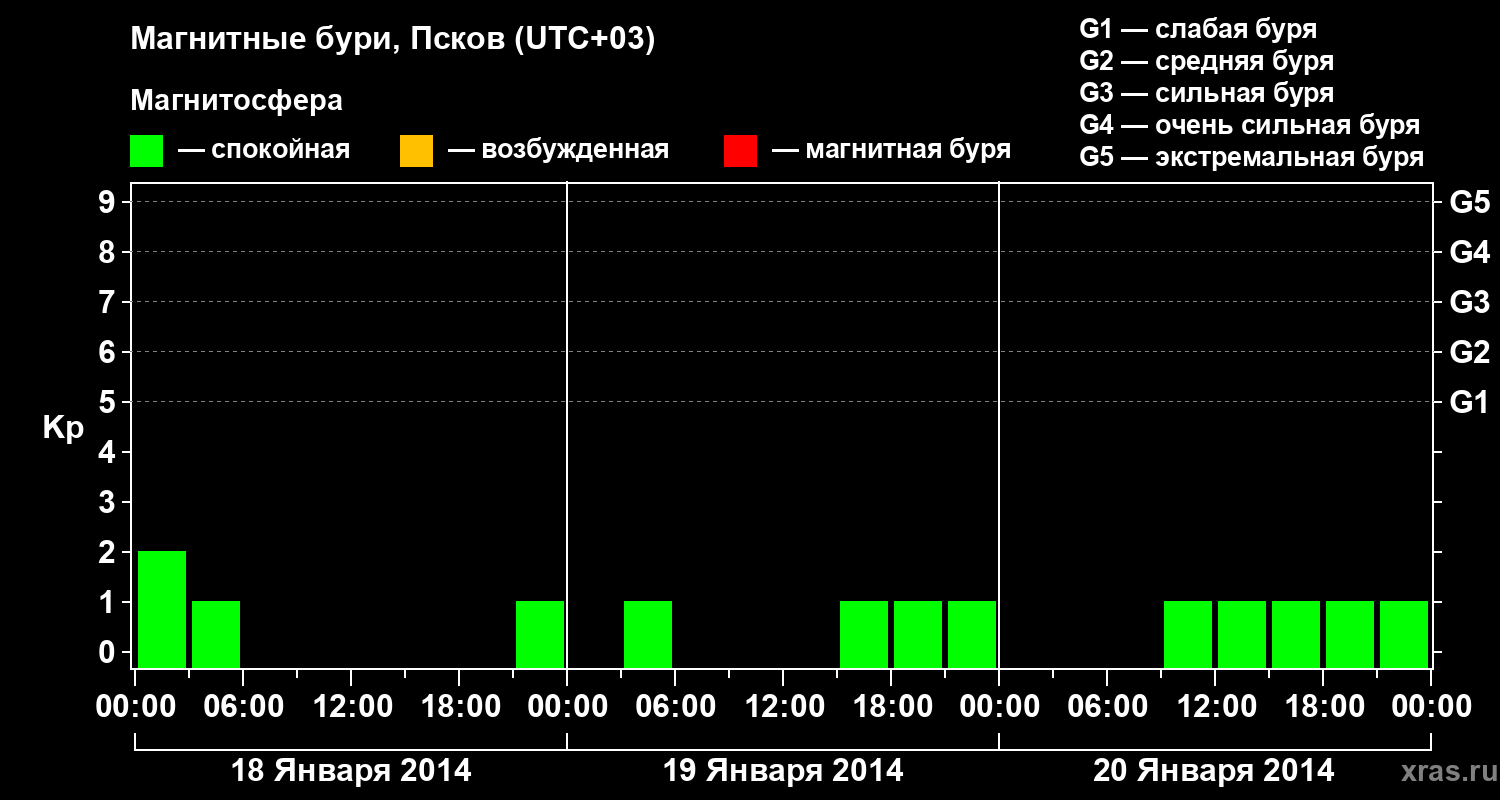Click the 'G5' right axis label
Viewport: 1500px width, 800px height.
tap(1470, 202)
